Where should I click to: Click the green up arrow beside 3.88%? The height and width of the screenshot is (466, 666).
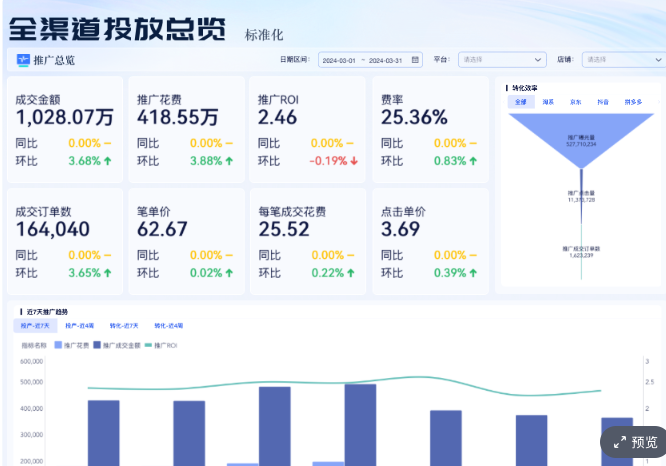coord(229,161)
